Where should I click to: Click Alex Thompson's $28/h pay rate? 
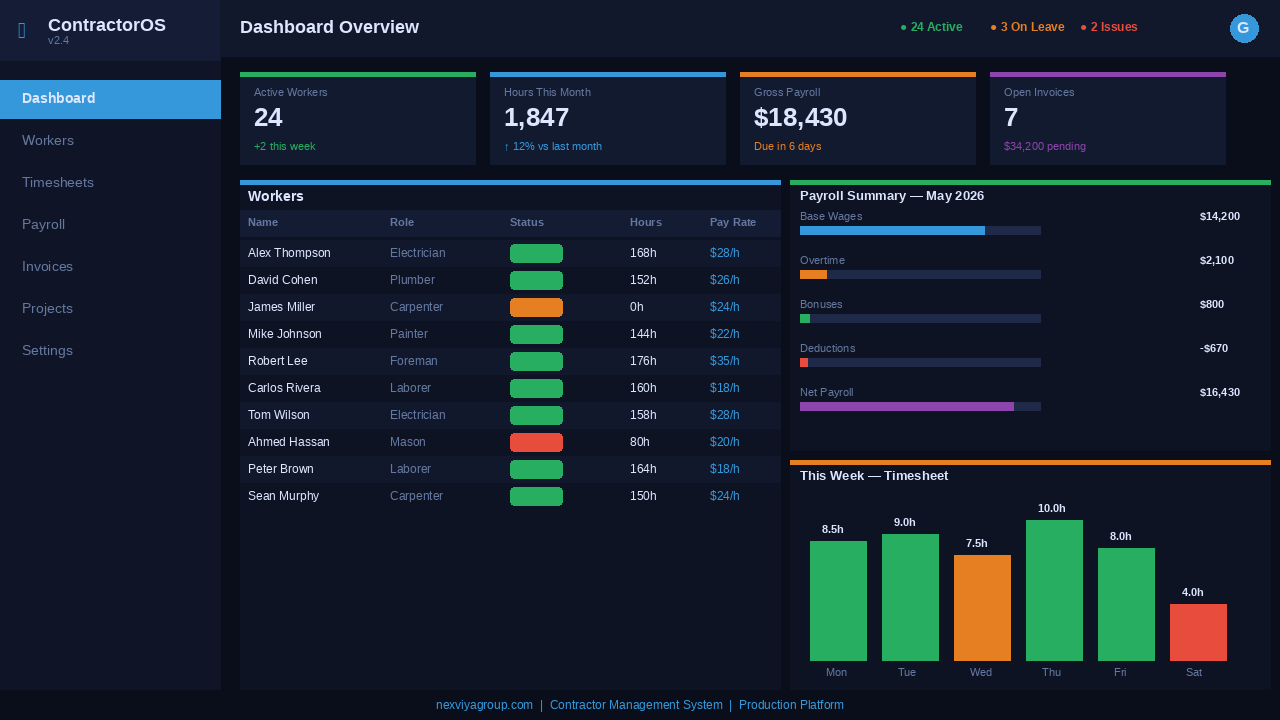725,253
